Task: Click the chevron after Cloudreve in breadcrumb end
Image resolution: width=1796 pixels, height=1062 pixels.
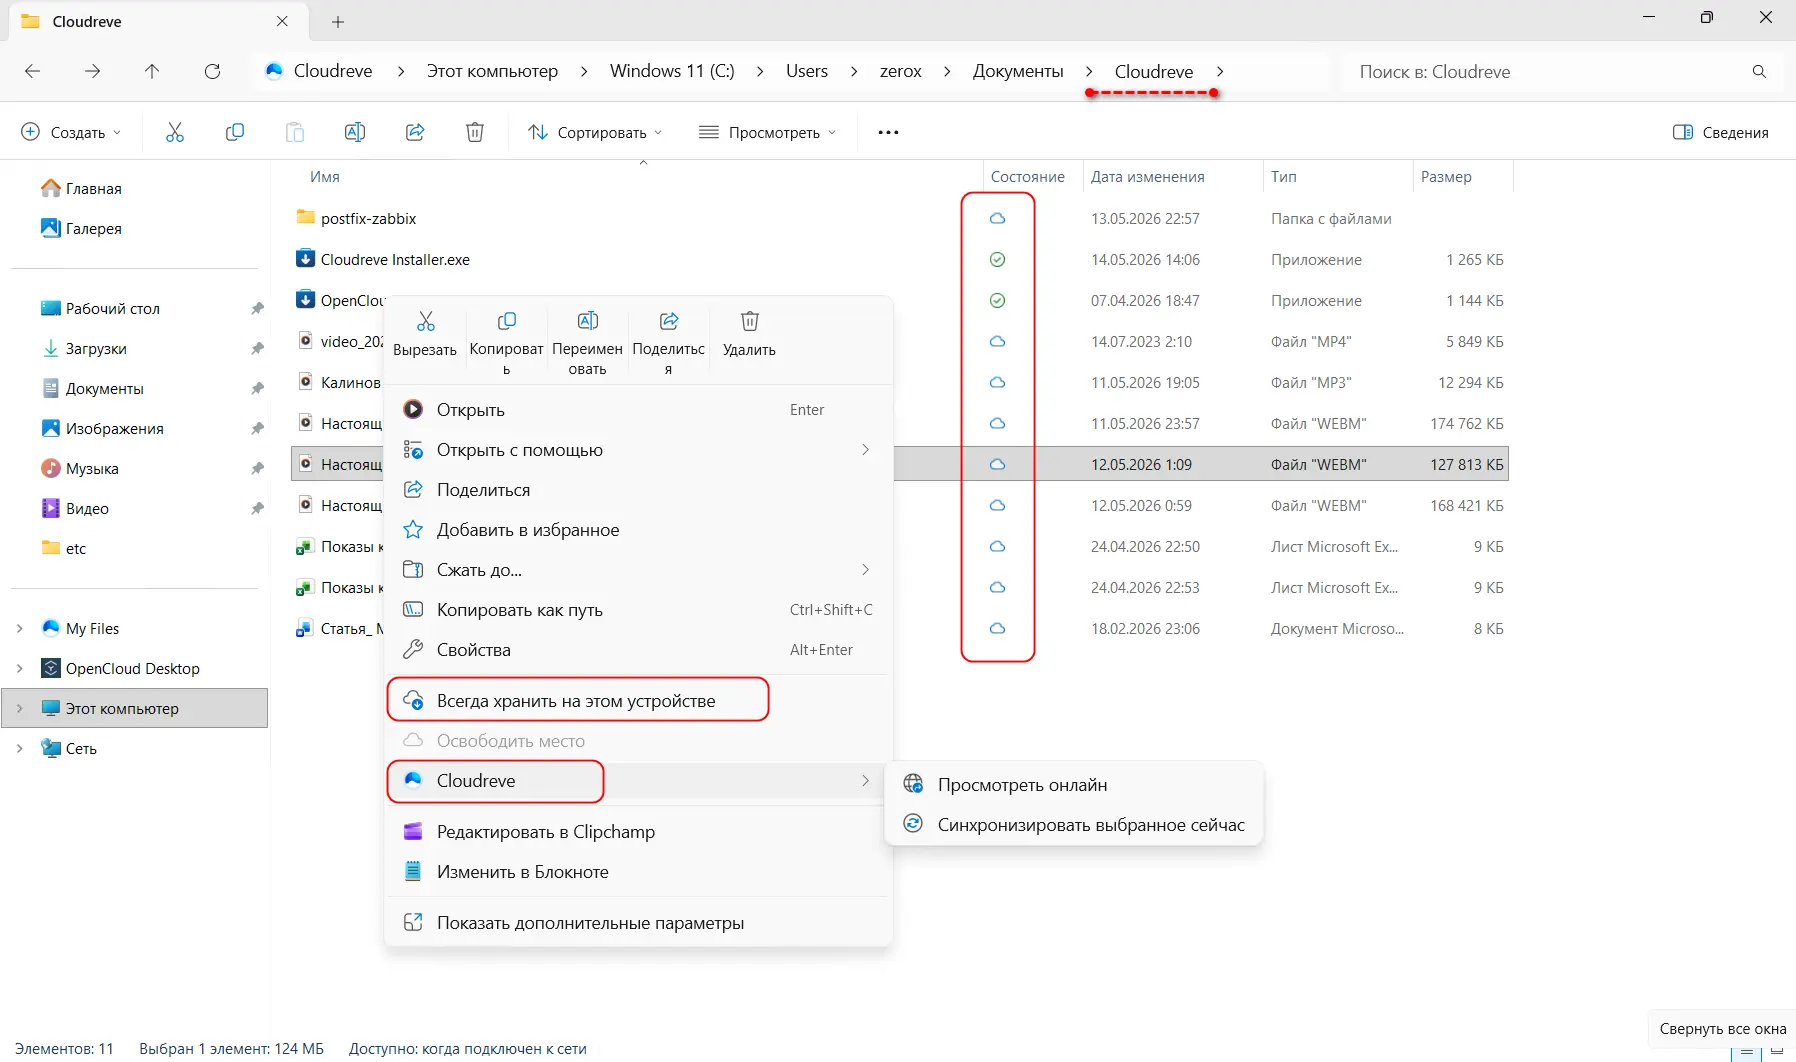Action: [x=1220, y=72]
